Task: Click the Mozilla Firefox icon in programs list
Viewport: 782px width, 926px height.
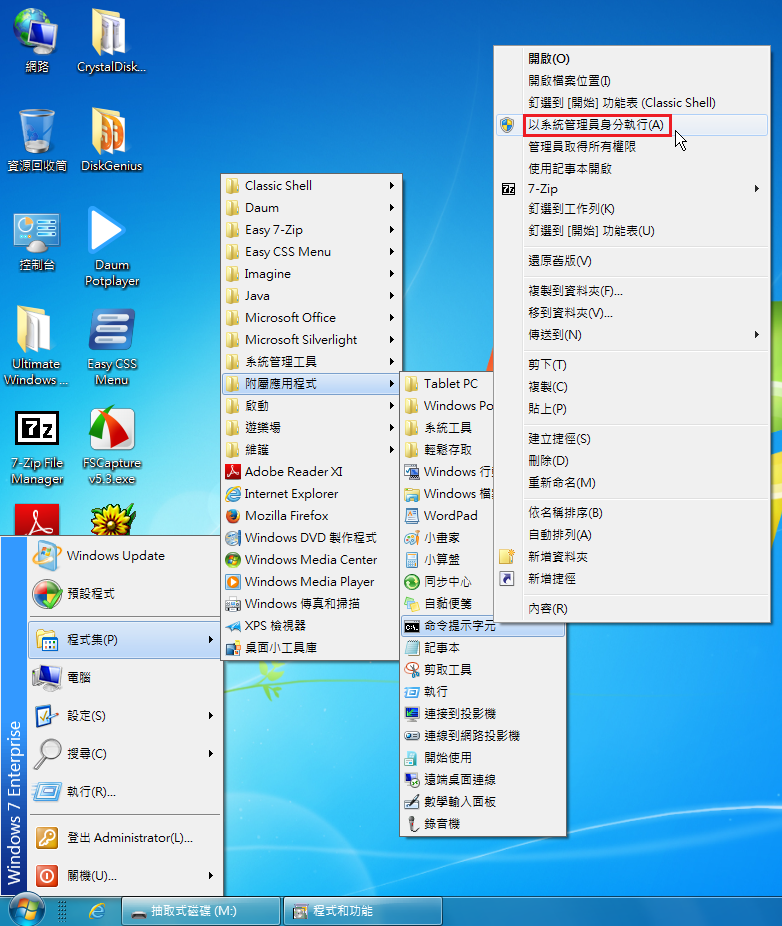Action: point(233,516)
